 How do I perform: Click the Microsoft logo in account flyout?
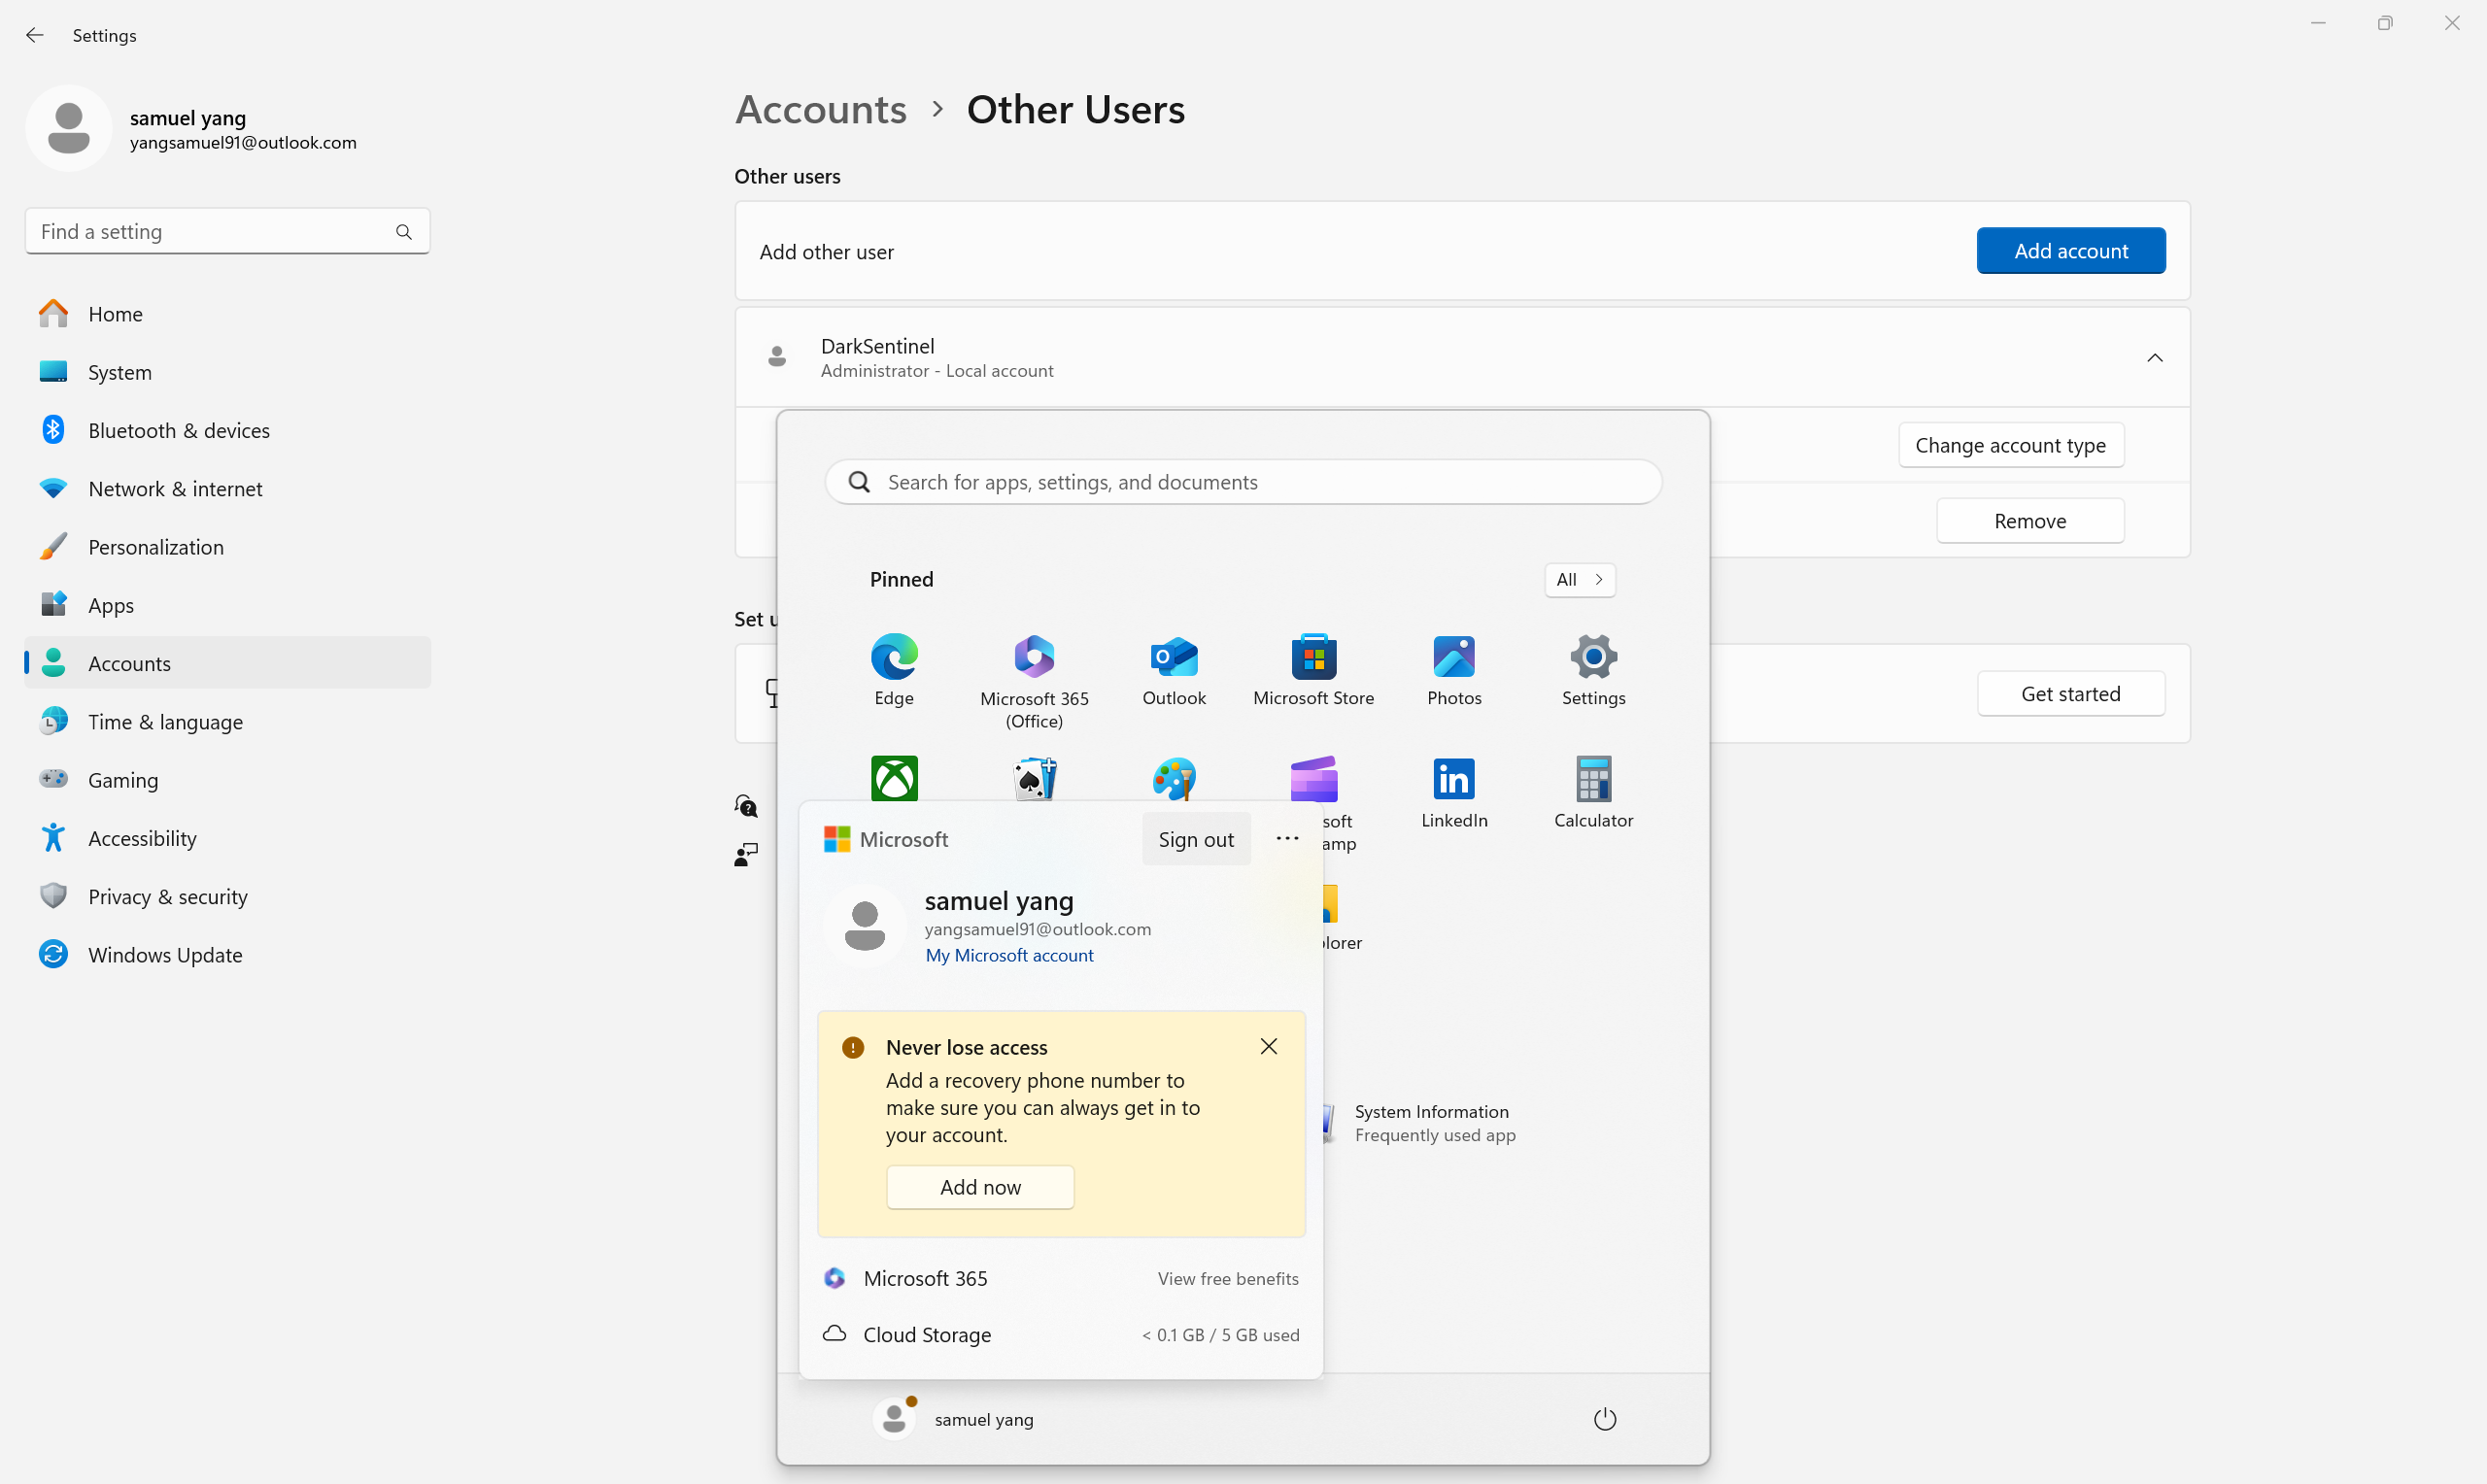point(836,838)
